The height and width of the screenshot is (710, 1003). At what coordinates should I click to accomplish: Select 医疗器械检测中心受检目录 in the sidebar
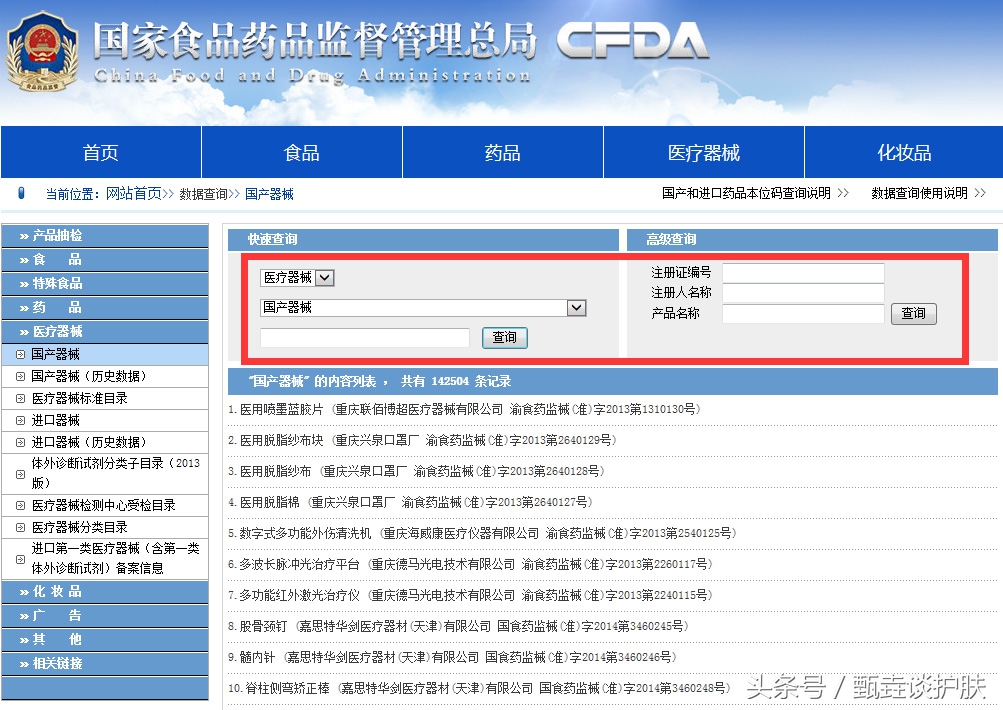pos(105,505)
